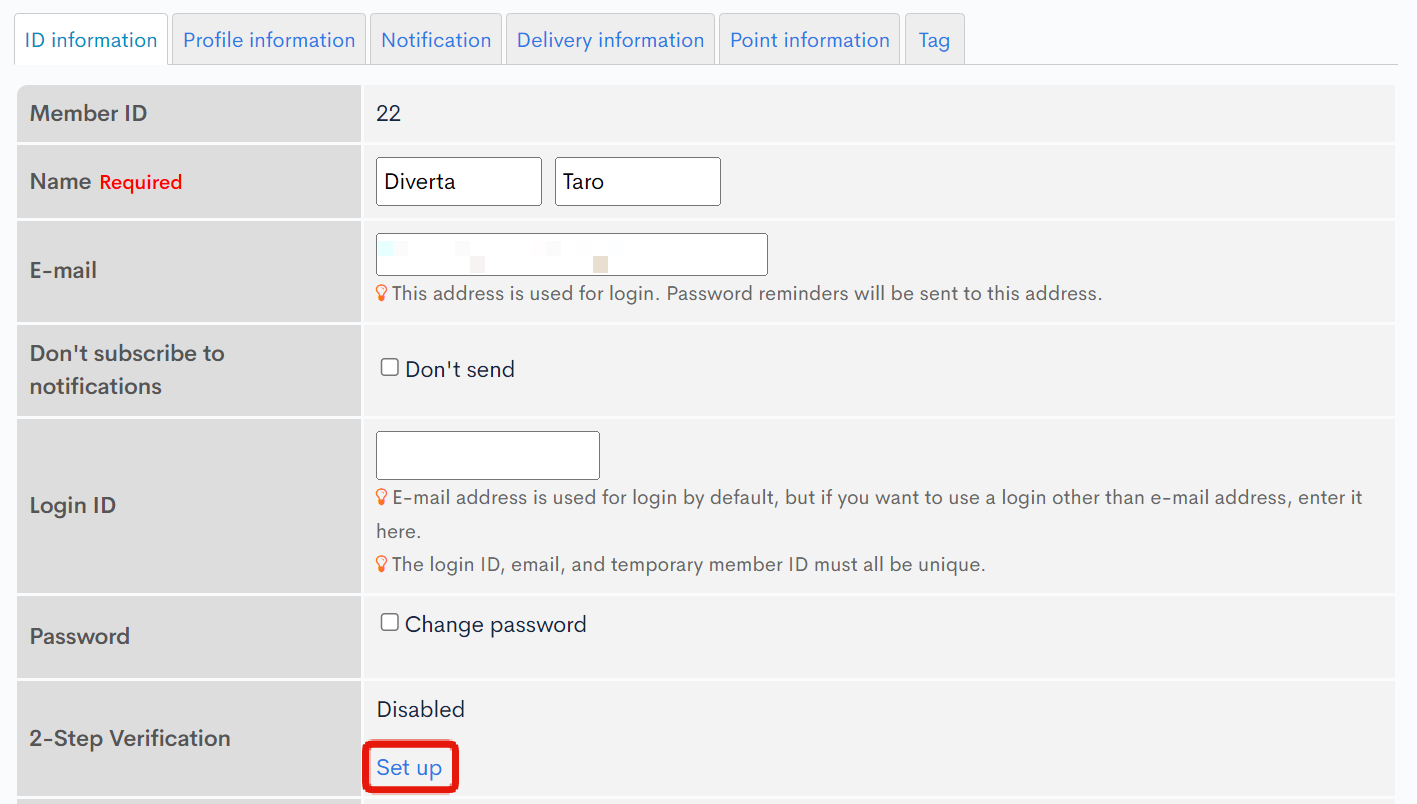
Task: Click the name field containing Taro
Action: coord(637,181)
